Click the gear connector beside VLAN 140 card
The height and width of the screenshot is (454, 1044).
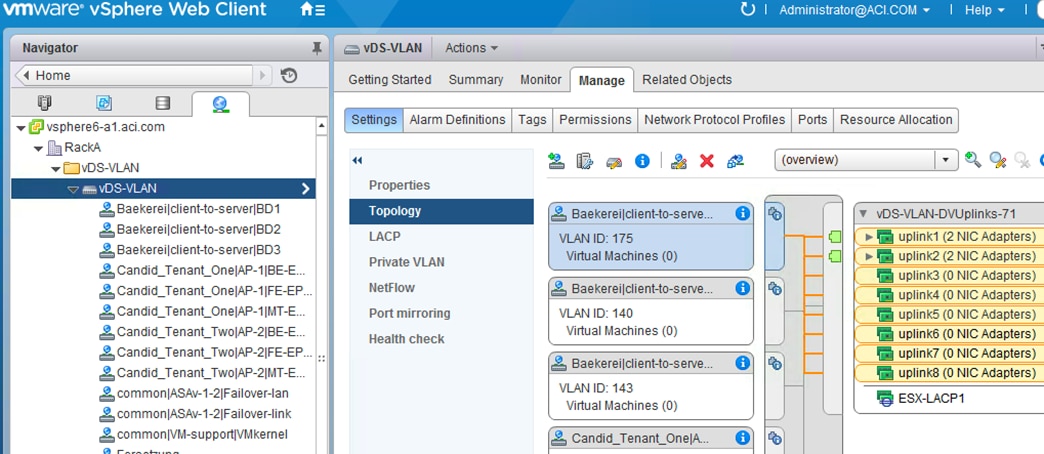[x=774, y=288]
